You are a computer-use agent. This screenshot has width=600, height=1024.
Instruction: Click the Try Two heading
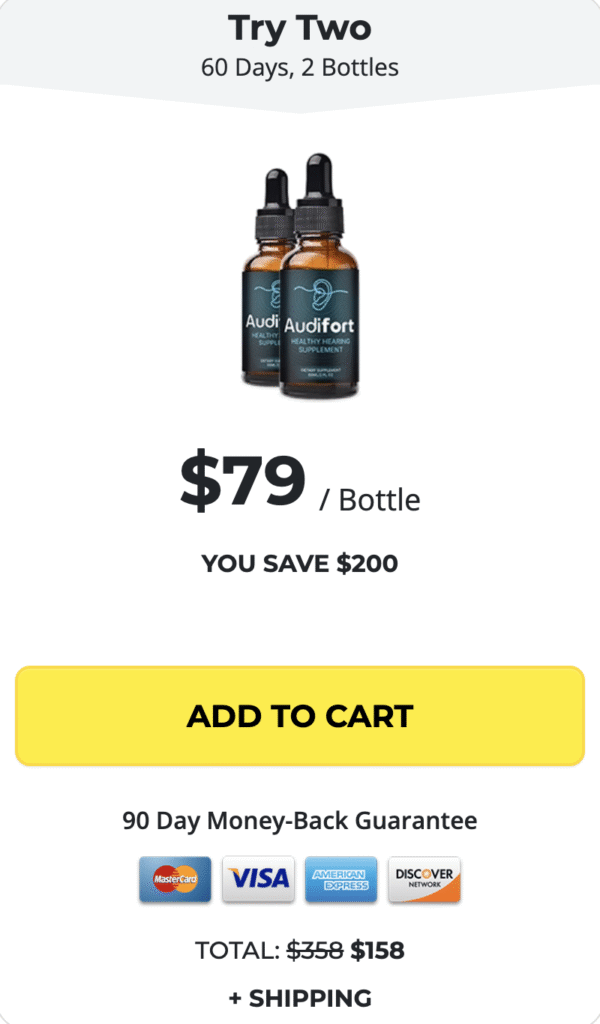pos(300,28)
